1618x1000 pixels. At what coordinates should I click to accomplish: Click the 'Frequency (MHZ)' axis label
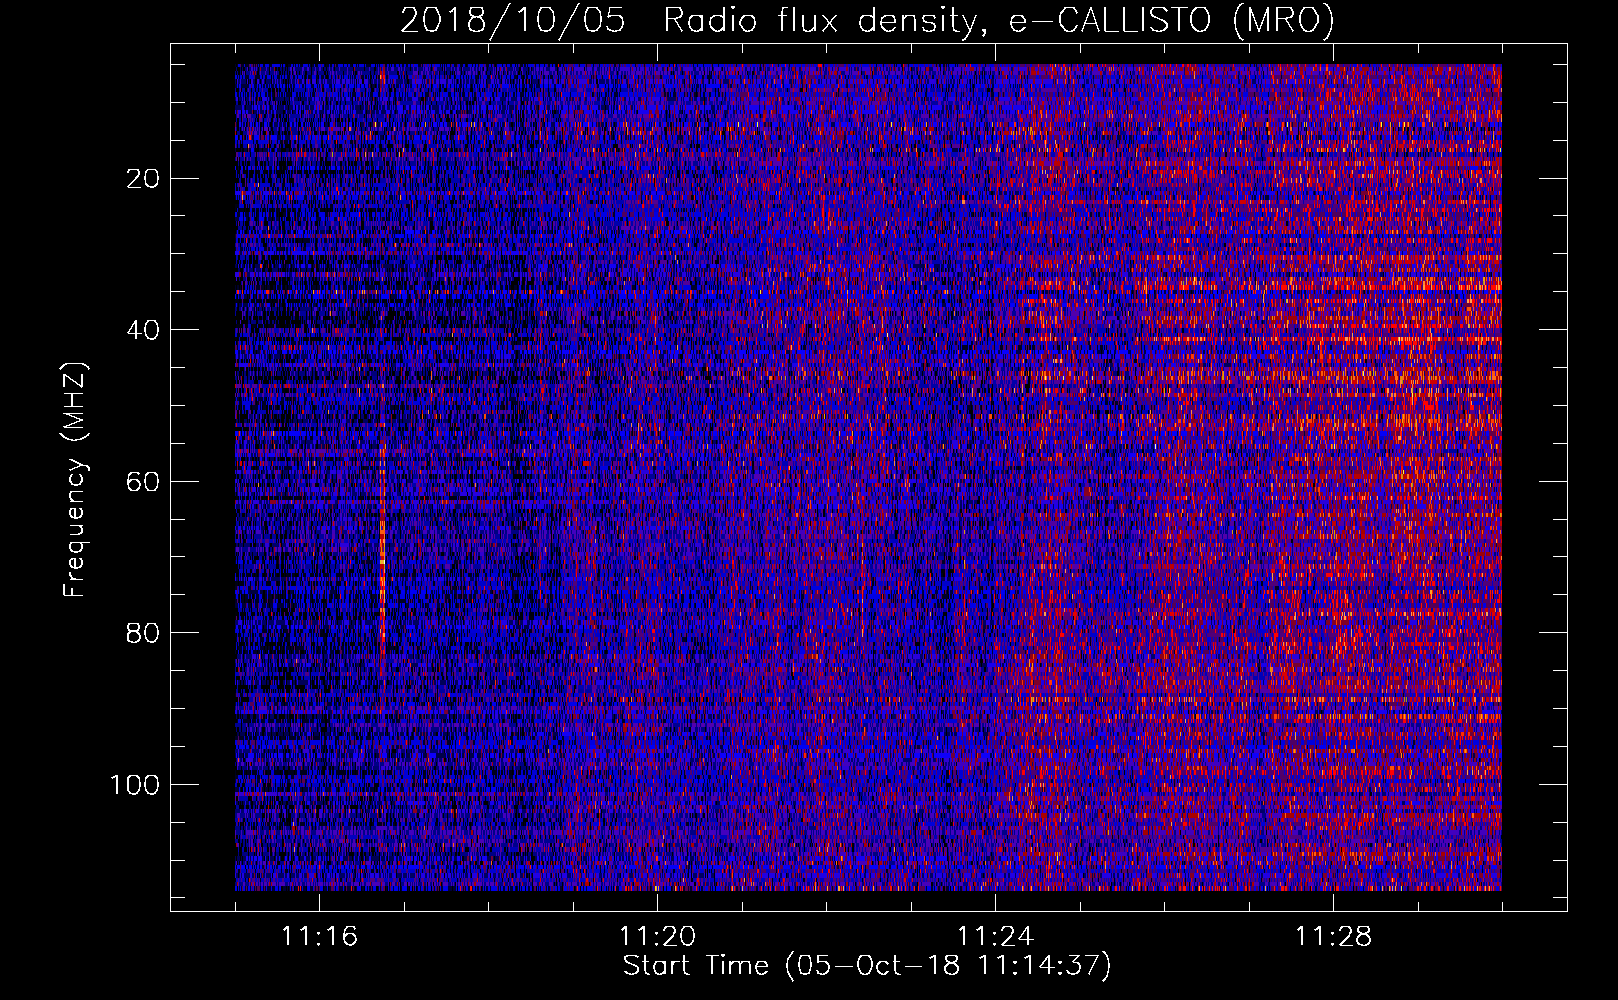click(75, 480)
